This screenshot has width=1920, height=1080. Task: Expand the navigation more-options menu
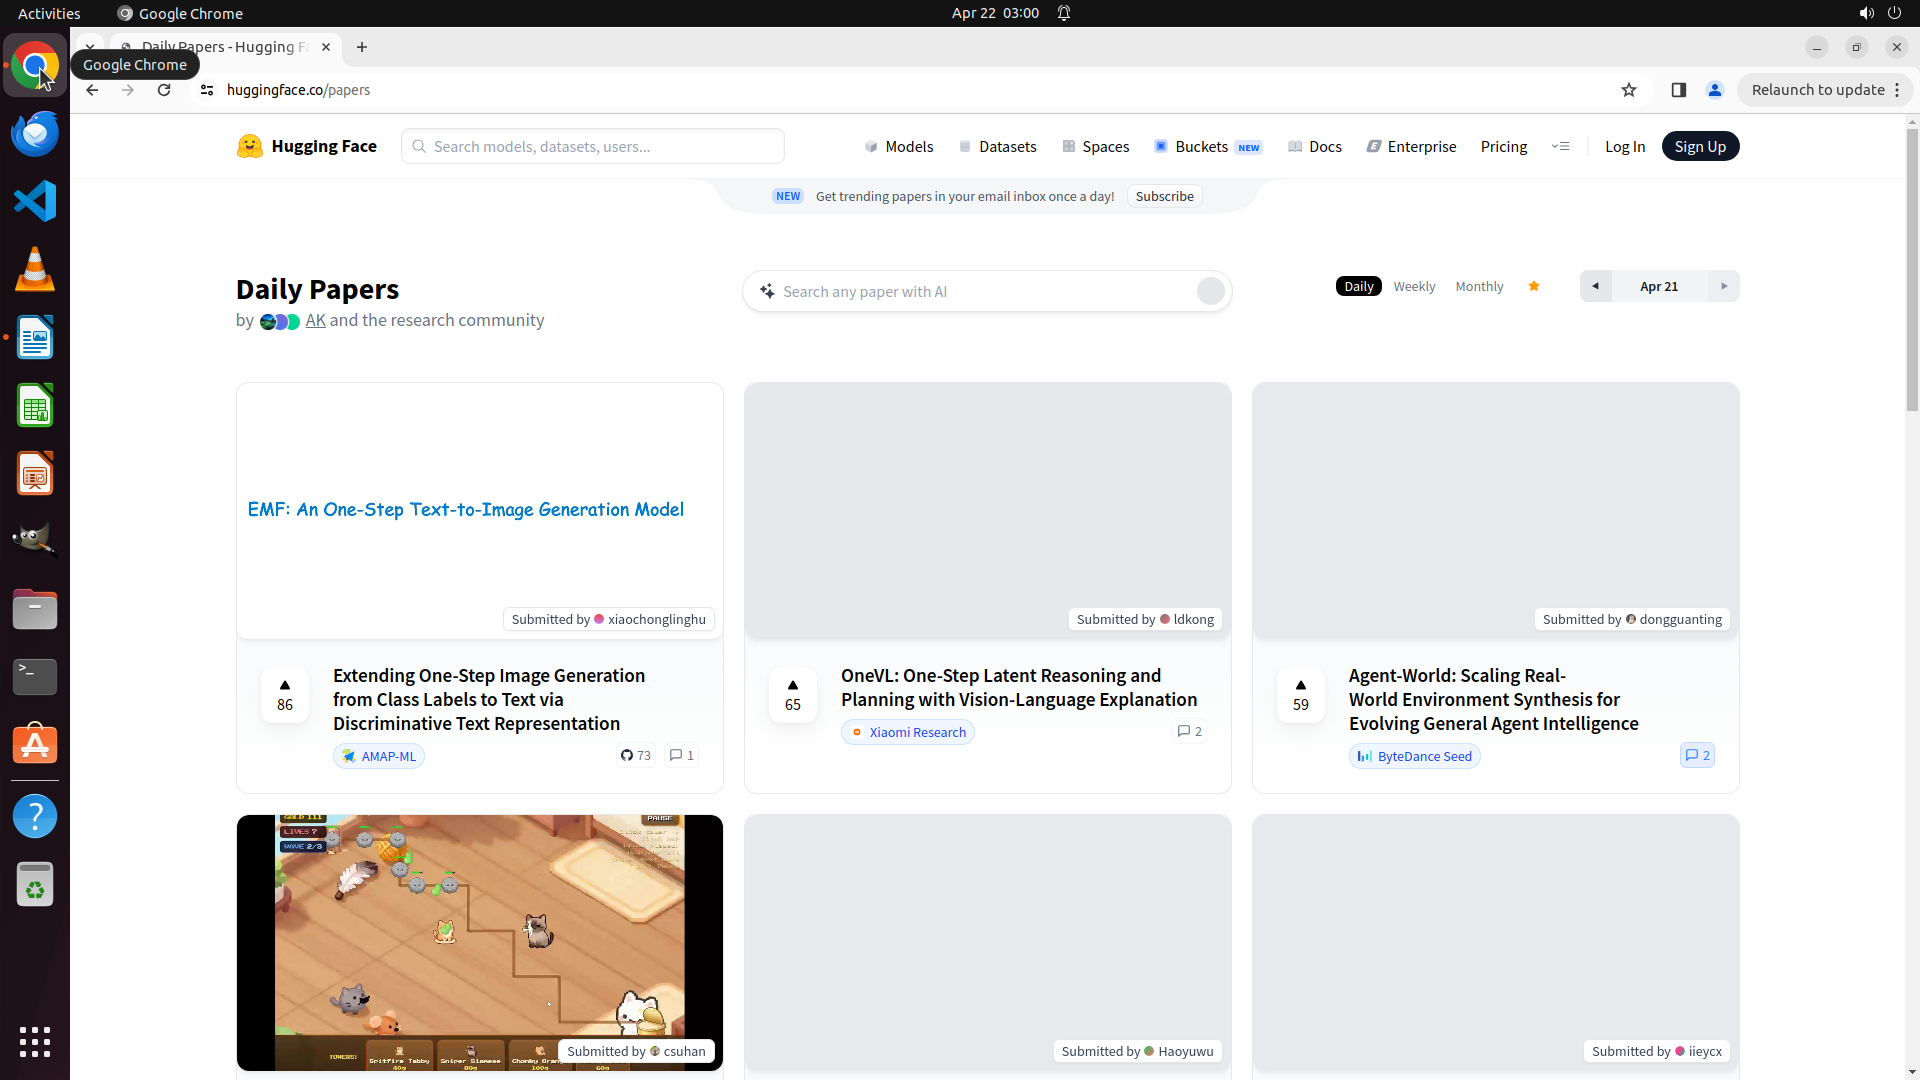coord(1560,146)
